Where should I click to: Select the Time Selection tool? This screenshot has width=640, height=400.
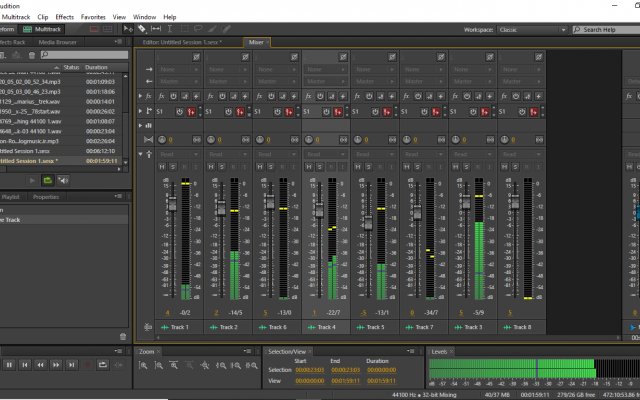(170, 29)
